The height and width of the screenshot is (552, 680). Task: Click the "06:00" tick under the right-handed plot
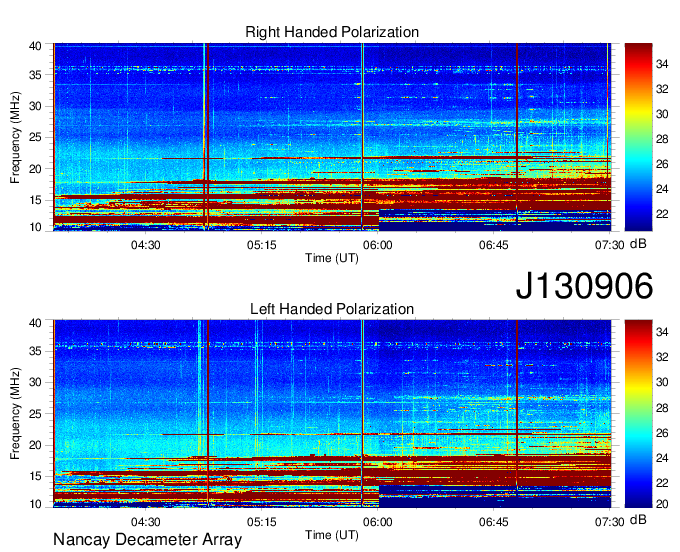(378, 245)
